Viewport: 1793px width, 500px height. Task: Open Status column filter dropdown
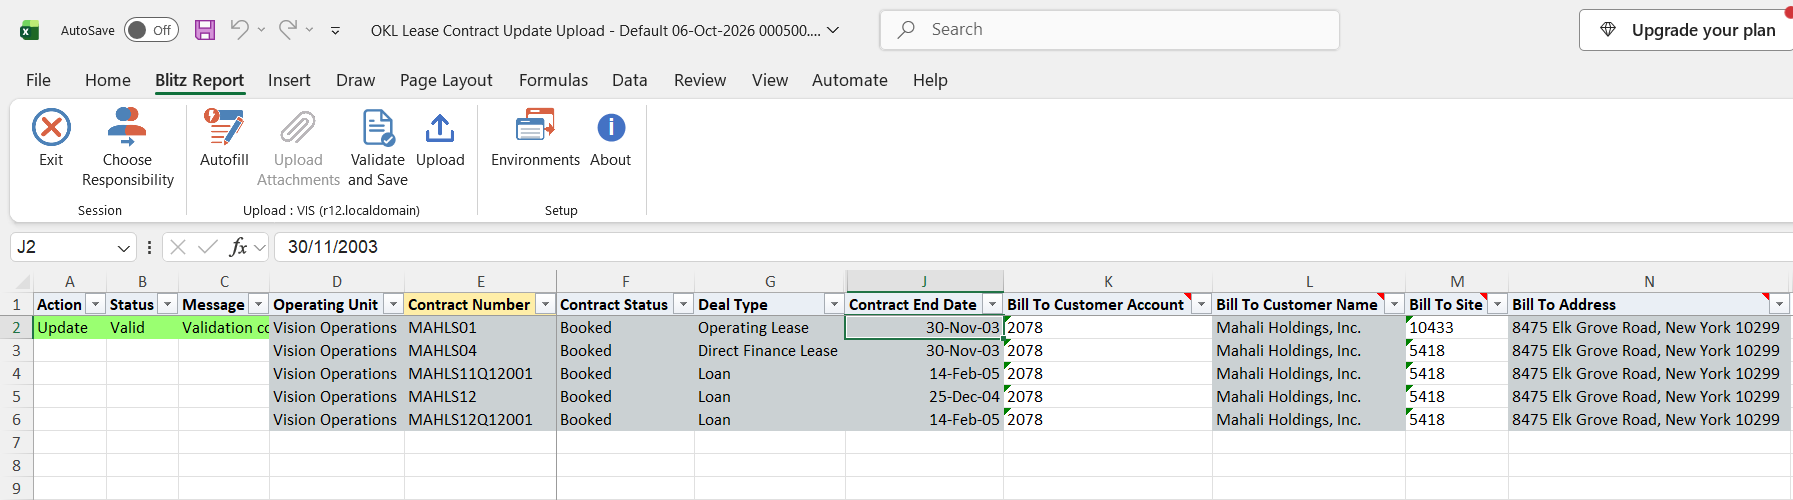[168, 304]
